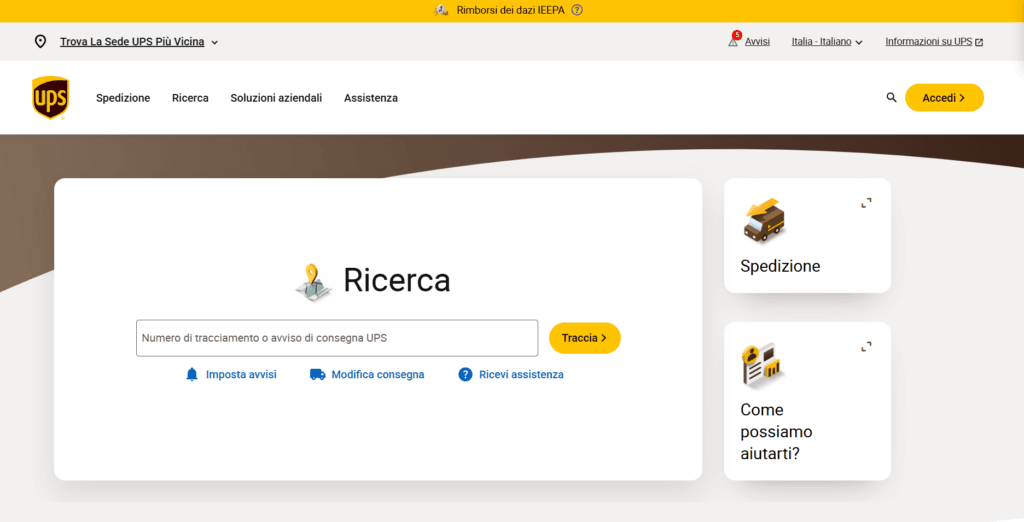Image resolution: width=1024 pixels, height=522 pixels.
Task: Open the Spedizione navigation menu
Action: coord(123,98)
